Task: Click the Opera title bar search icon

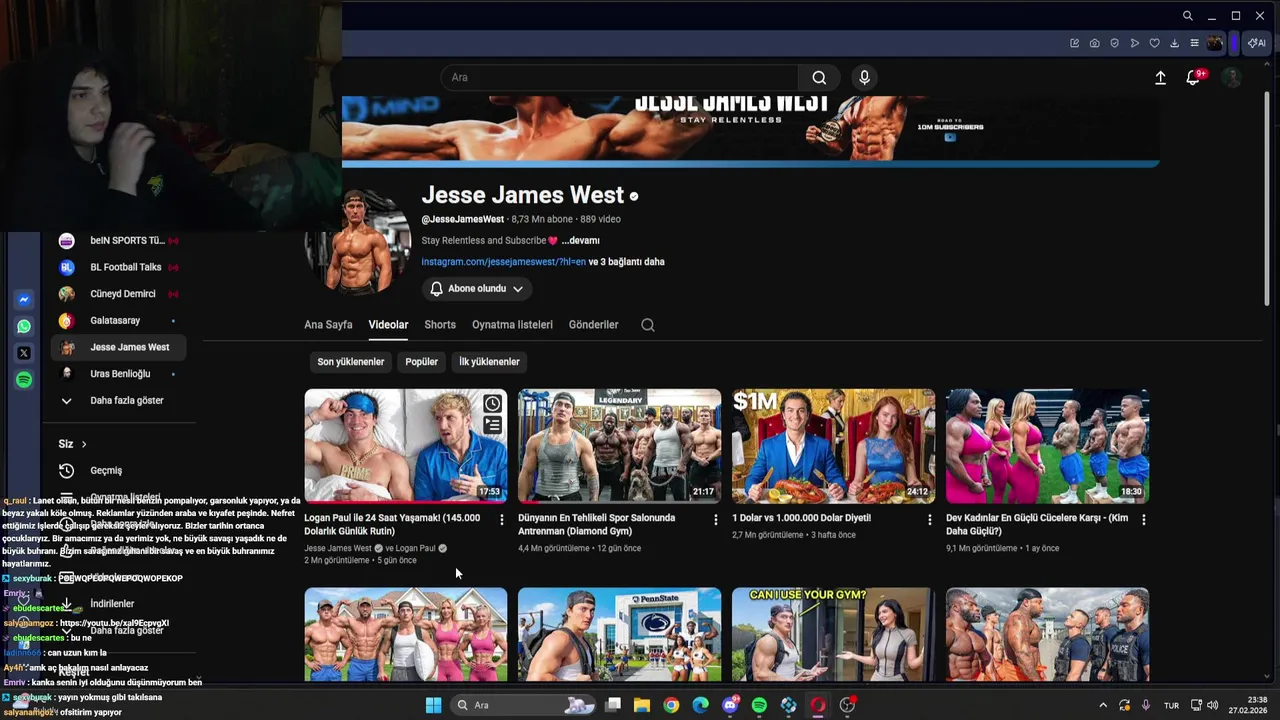Action: click(x=1187, y=16)
